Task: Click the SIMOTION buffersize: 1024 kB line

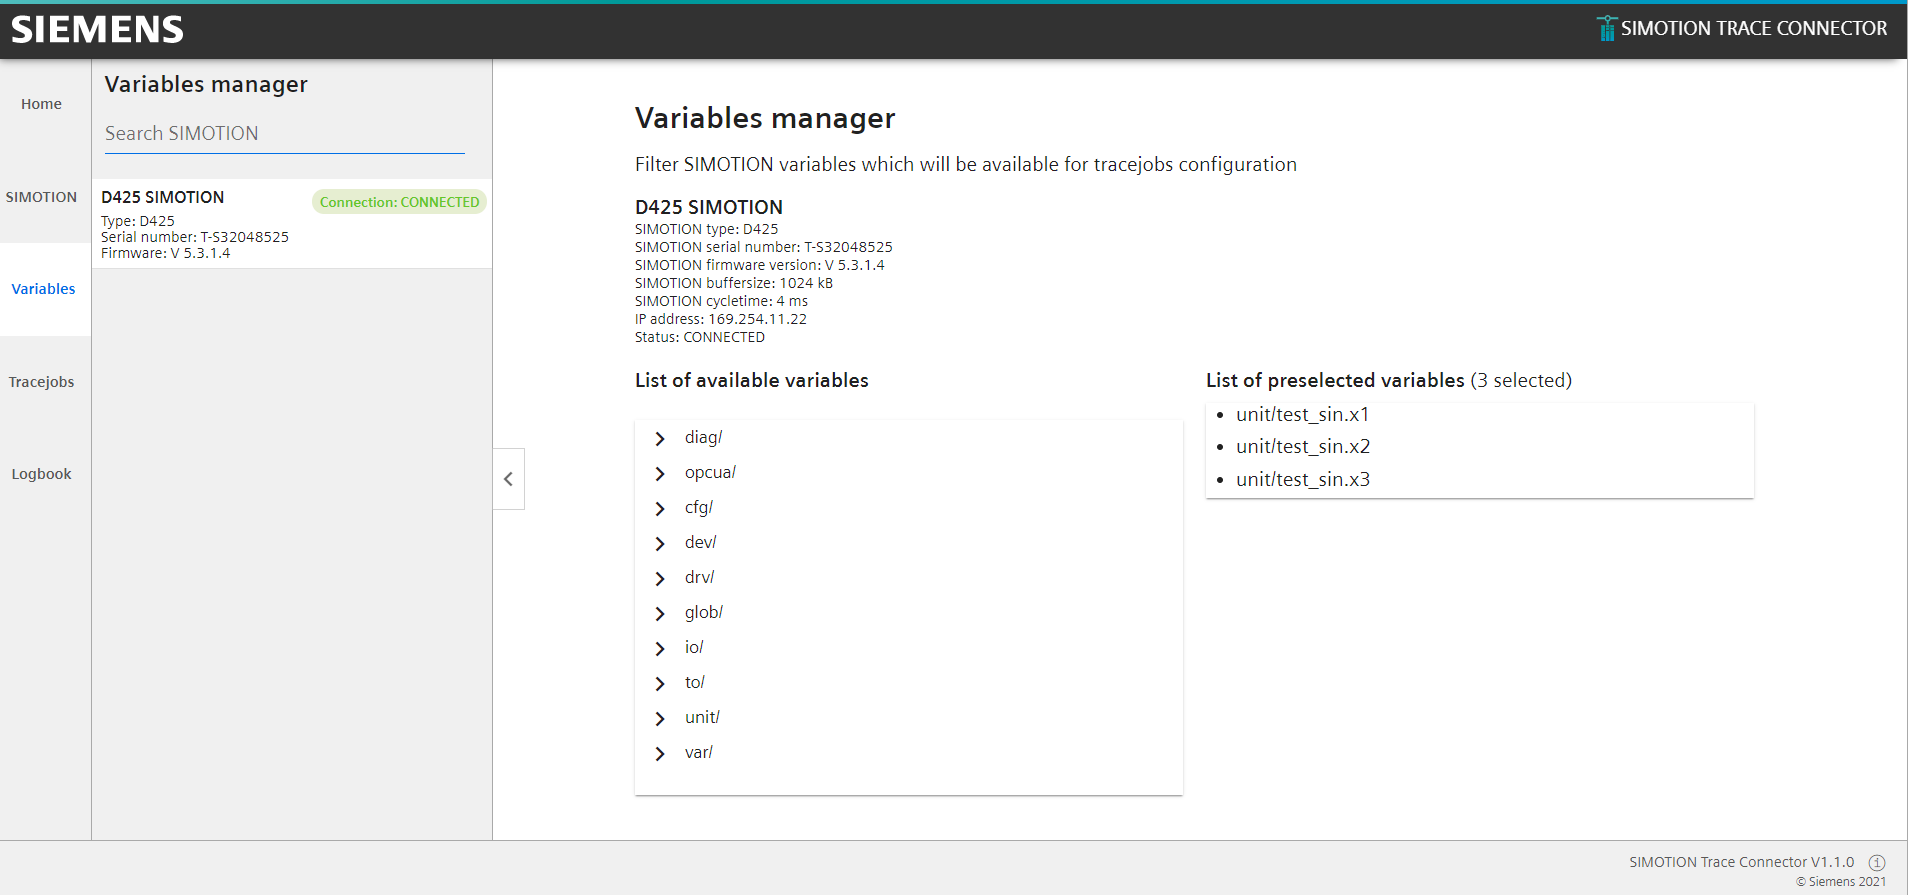Action: (734, 283)
